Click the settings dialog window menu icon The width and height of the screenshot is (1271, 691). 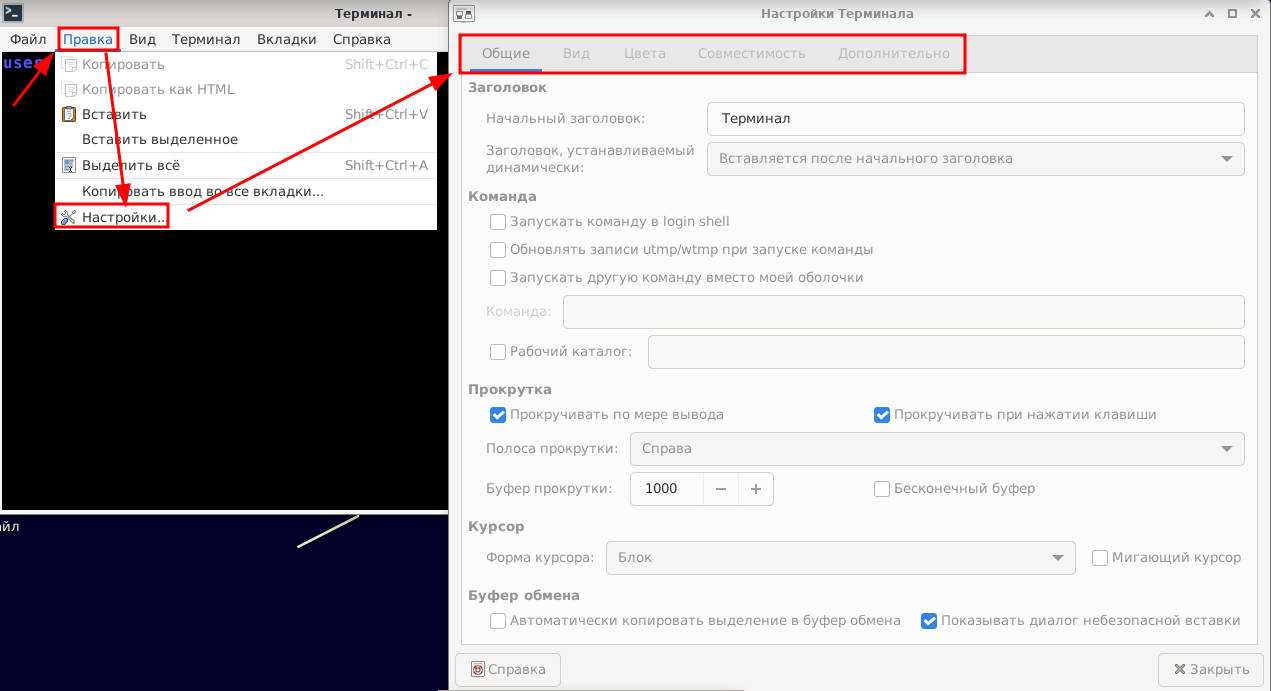coord(464,14)
